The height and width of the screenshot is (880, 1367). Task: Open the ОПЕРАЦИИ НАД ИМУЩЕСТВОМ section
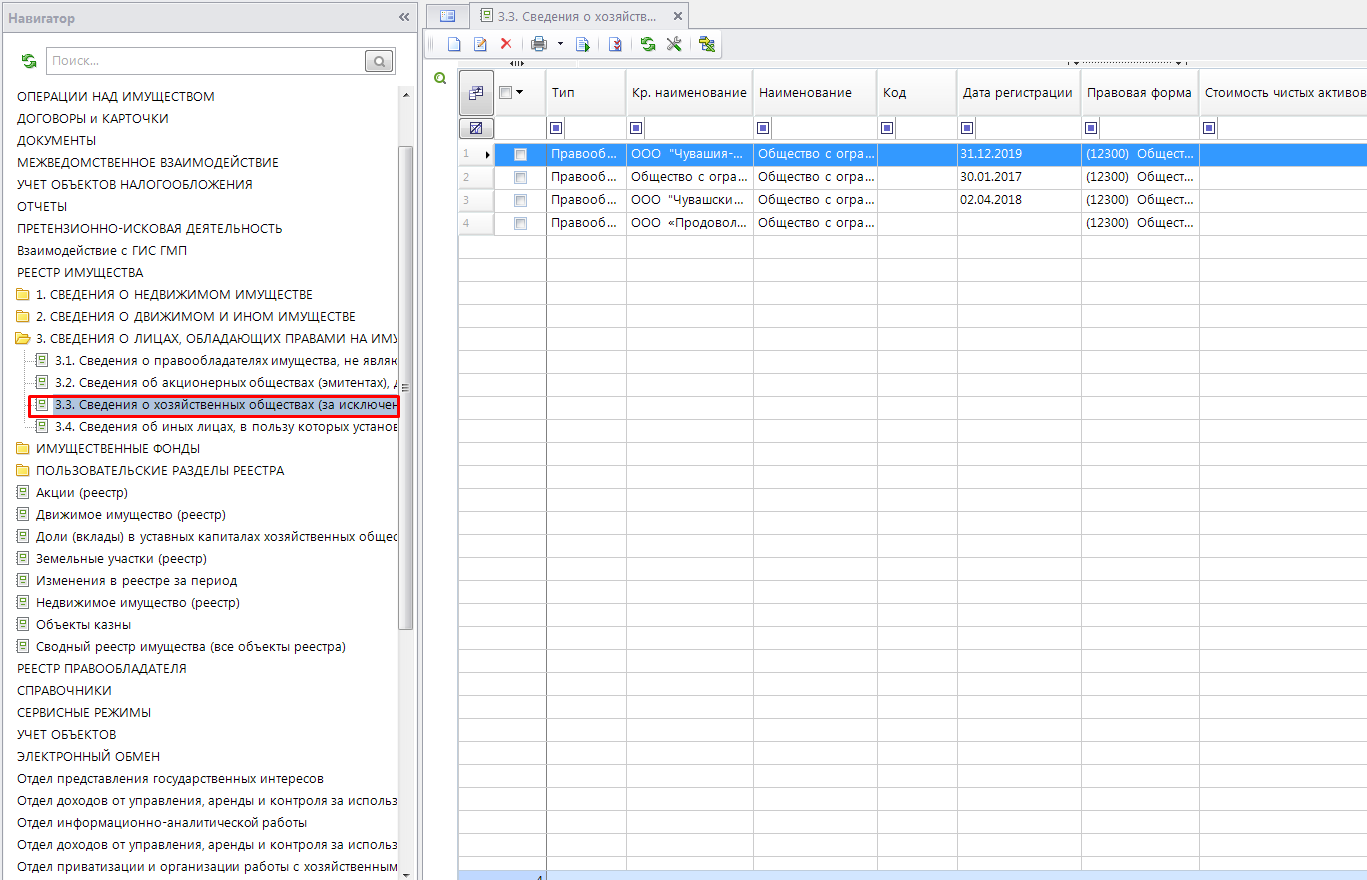pyautogui.click(x=116, y=96)
